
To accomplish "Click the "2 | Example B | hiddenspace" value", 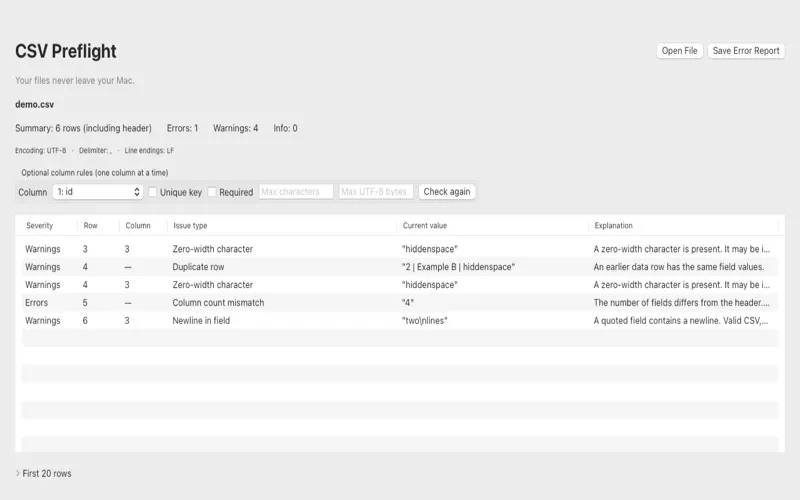I will tap(458, 267).
